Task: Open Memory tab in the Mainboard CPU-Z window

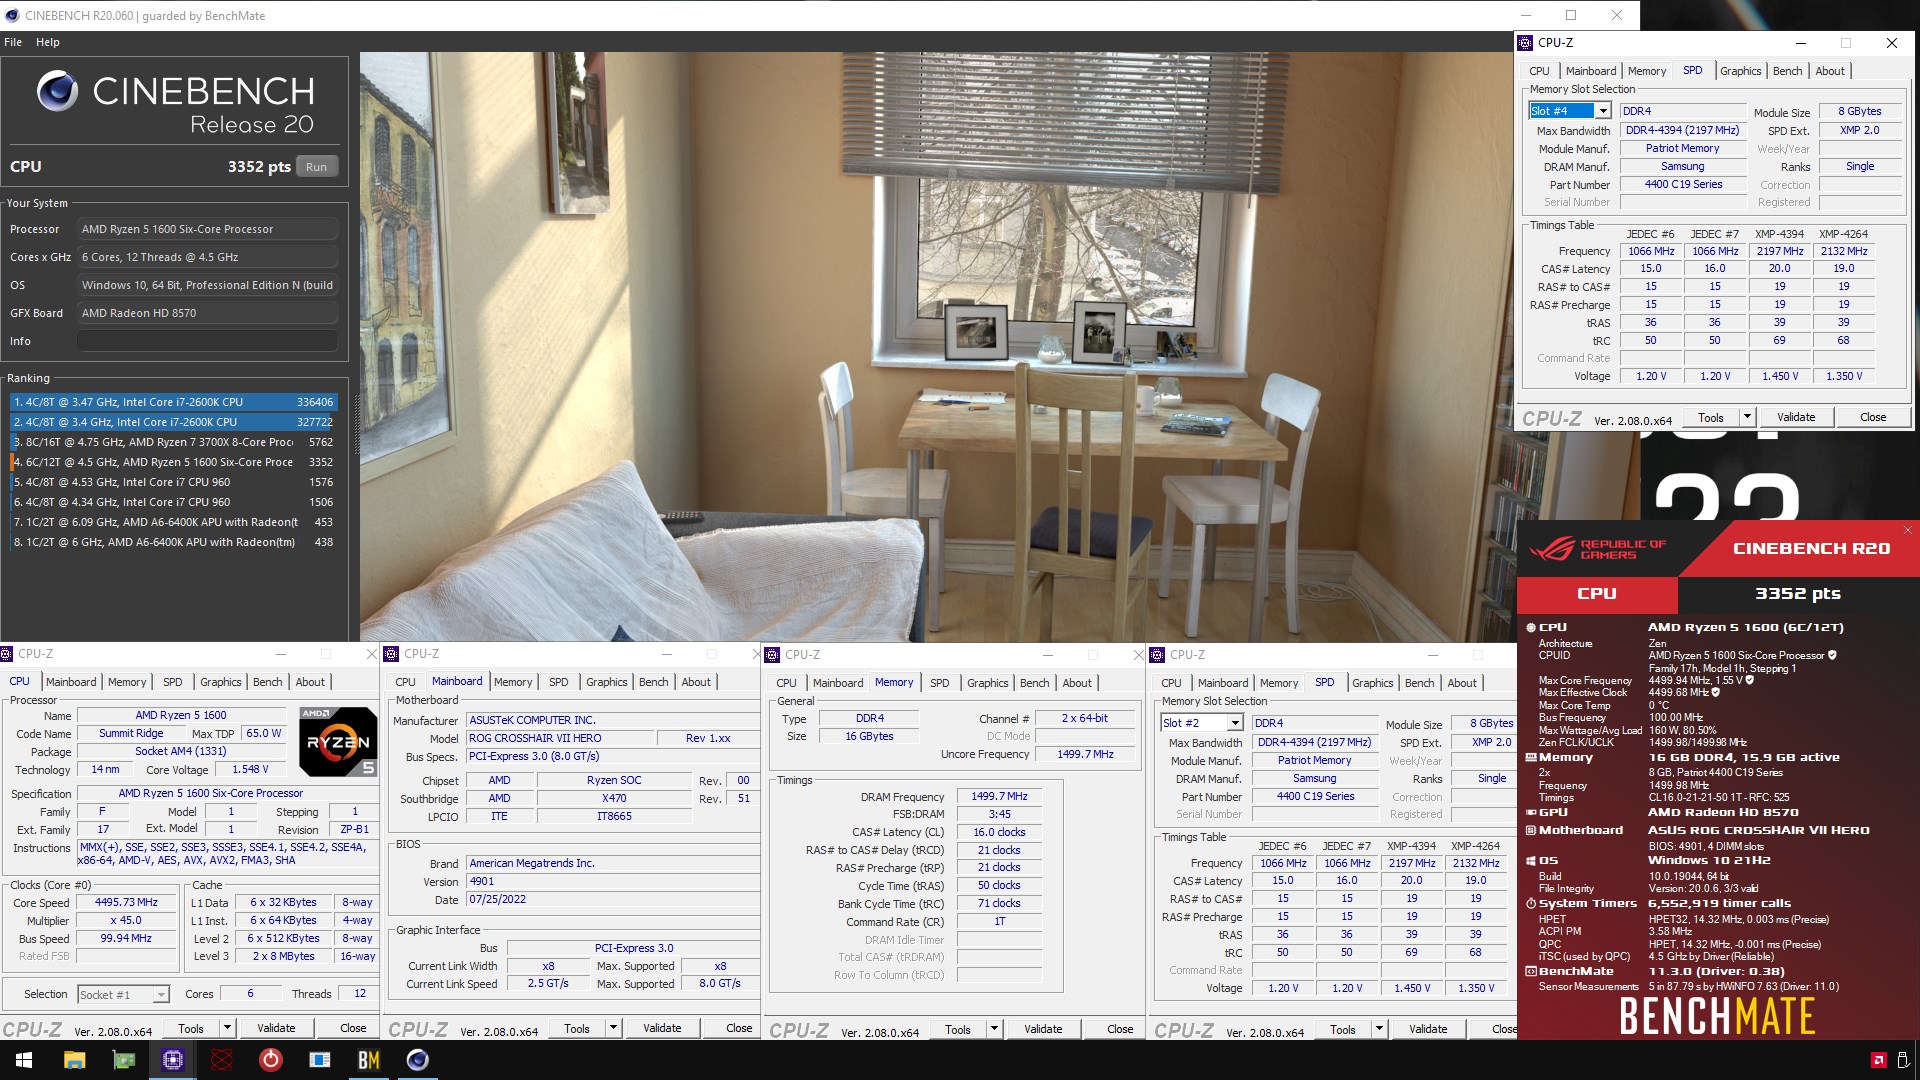Action: point(513,682)
